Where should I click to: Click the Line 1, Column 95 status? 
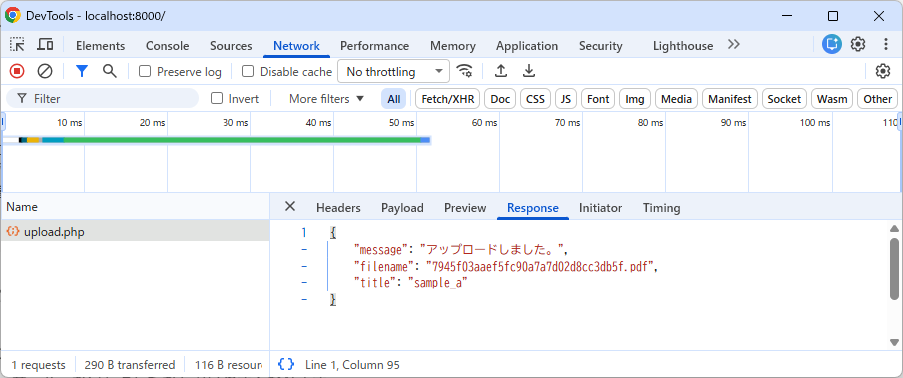click(x=352, y=365)
